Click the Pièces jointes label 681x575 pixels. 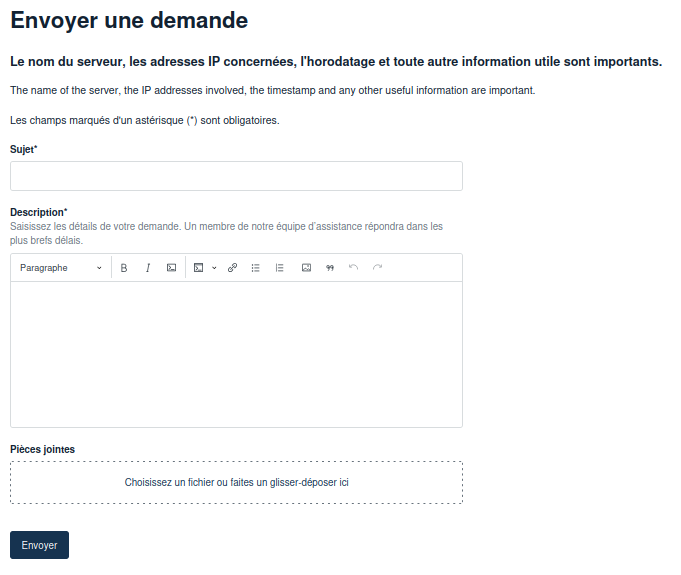pos(42,449)
